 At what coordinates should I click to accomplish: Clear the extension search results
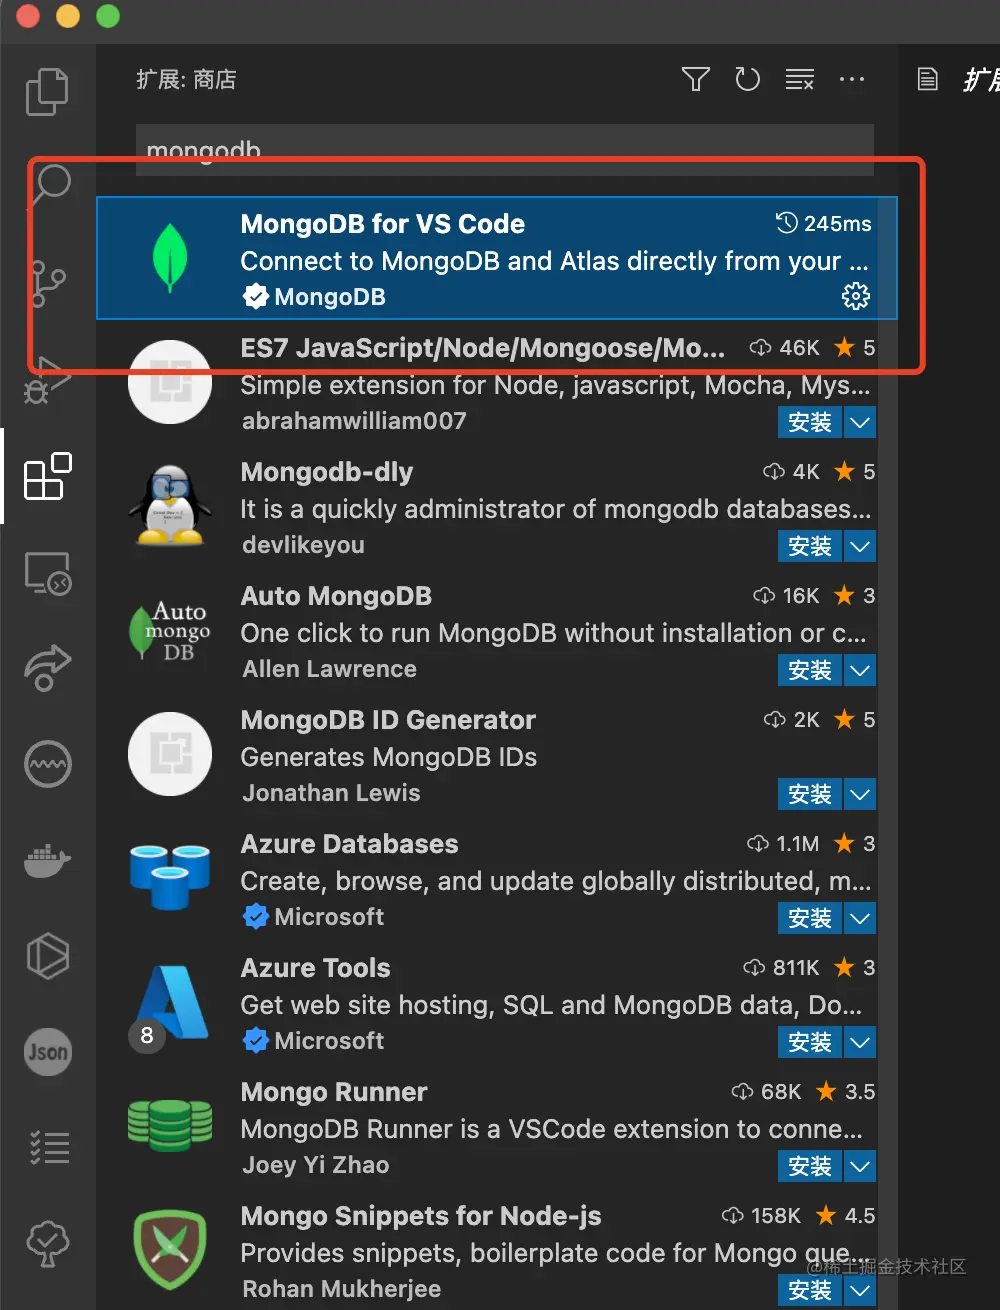(x=799, y=79)
